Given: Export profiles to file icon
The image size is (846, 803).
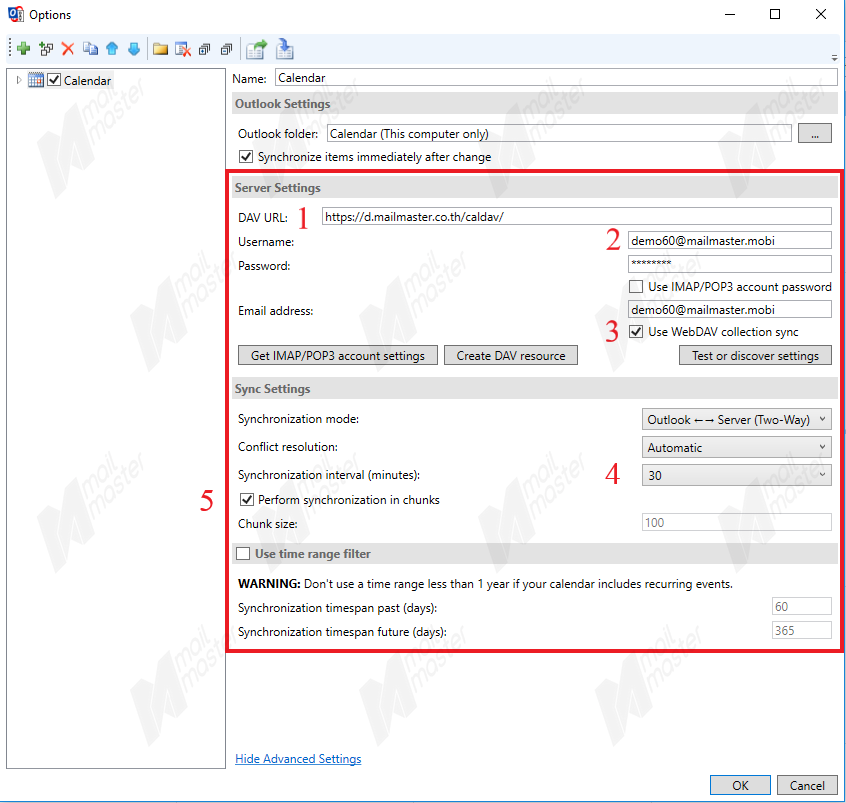Looking at the screenshot, I should 257,49.
